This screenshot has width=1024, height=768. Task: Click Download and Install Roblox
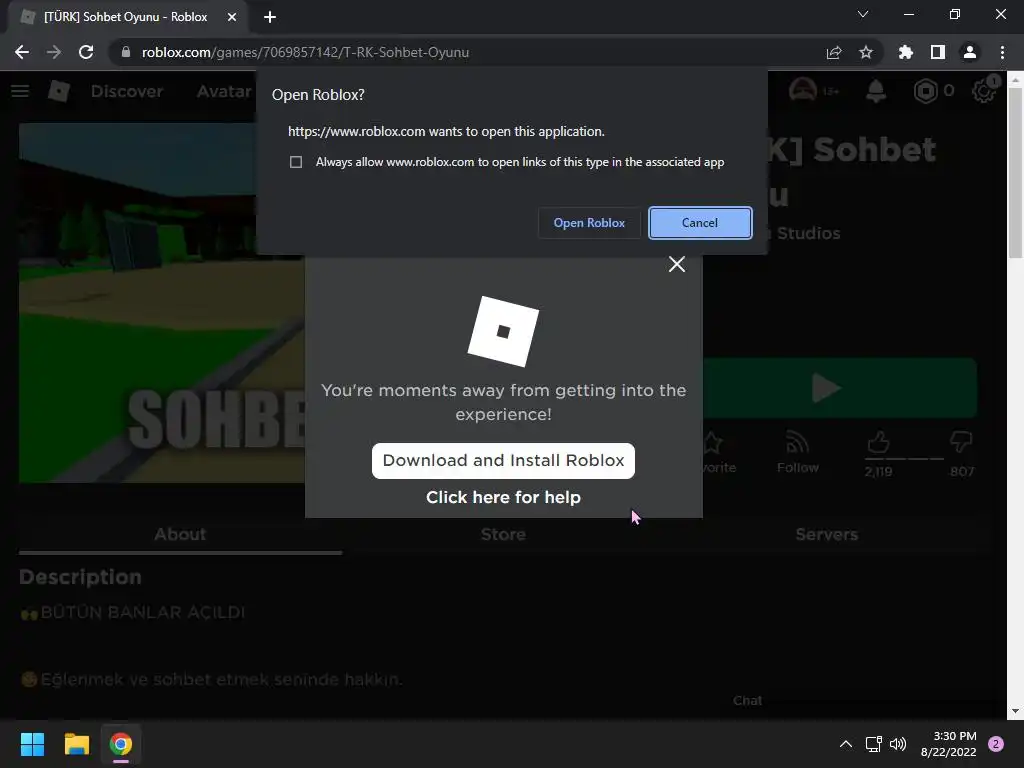pyautogui.click(x=503, y=460)
